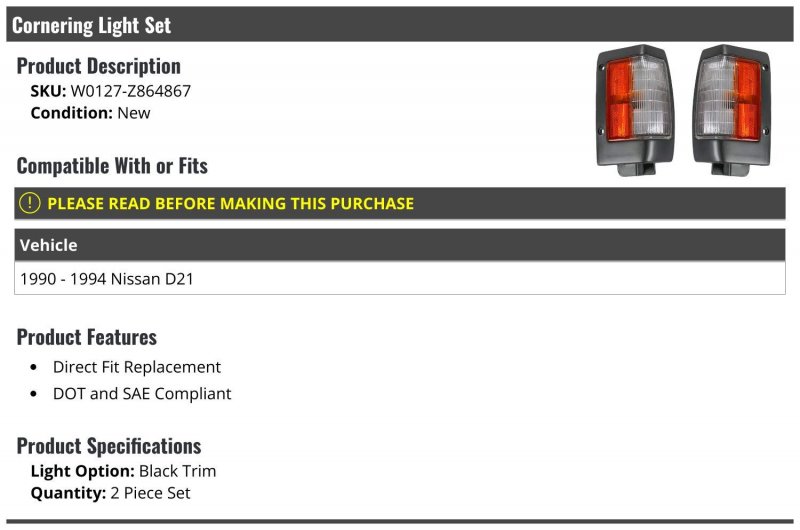Click the Vehicle table header
Image resolution: width=800 pixels, height=530 pixels.
point(399,245)
